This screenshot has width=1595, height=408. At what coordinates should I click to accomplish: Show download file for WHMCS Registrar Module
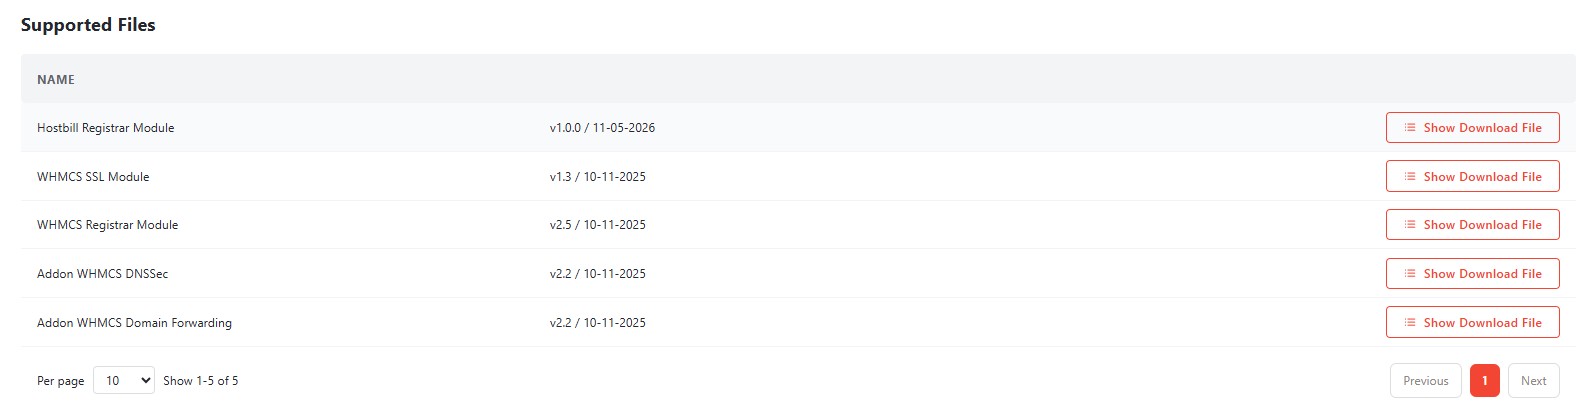pos(1472,225)
